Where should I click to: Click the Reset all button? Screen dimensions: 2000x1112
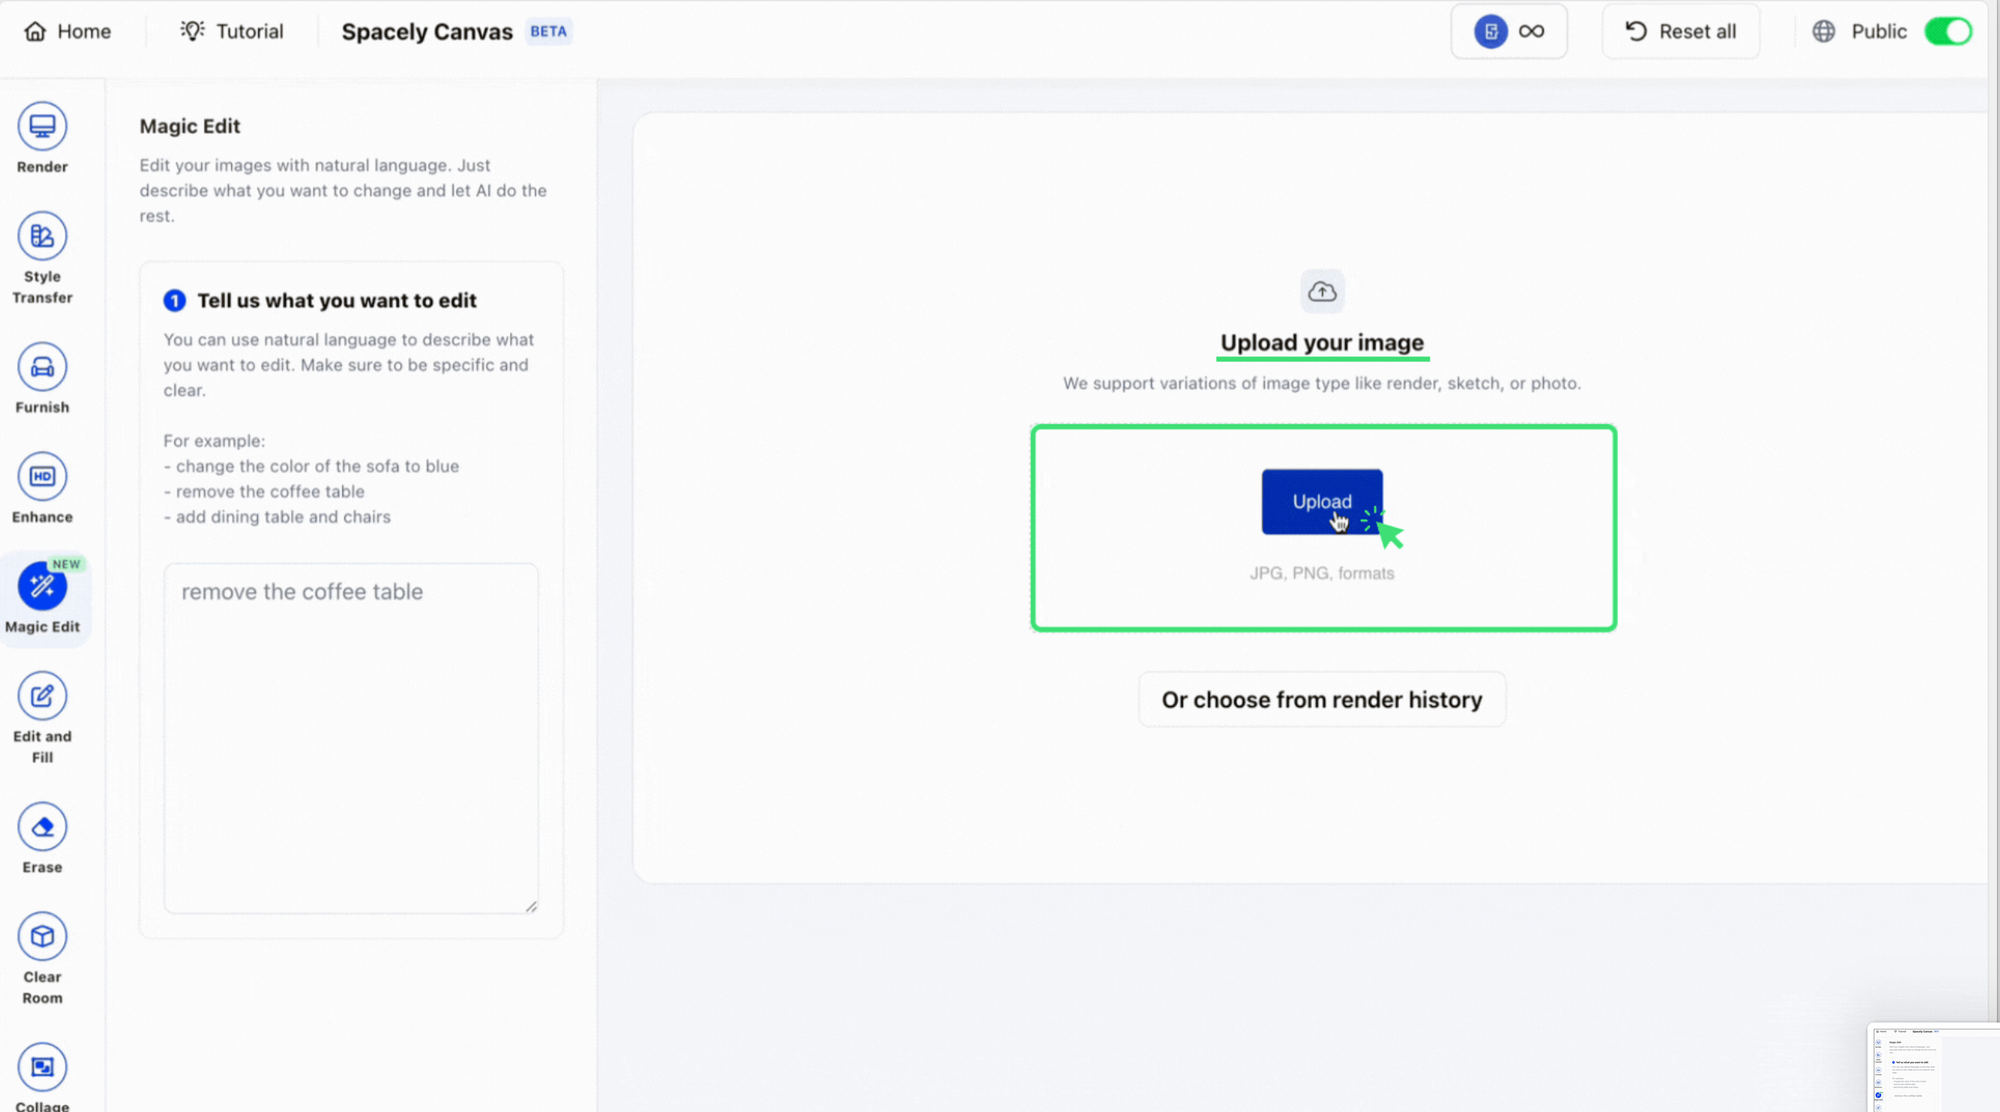(1680, 31)
